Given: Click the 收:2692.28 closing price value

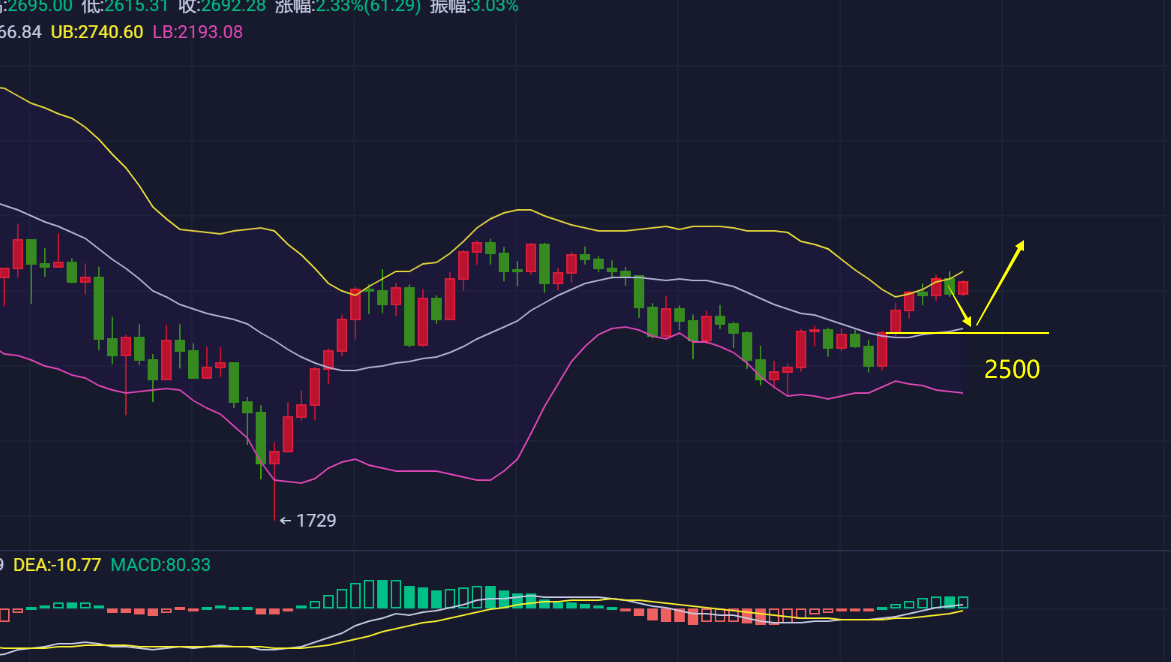Looking at the screenshot, I should [x=222, y=7].
